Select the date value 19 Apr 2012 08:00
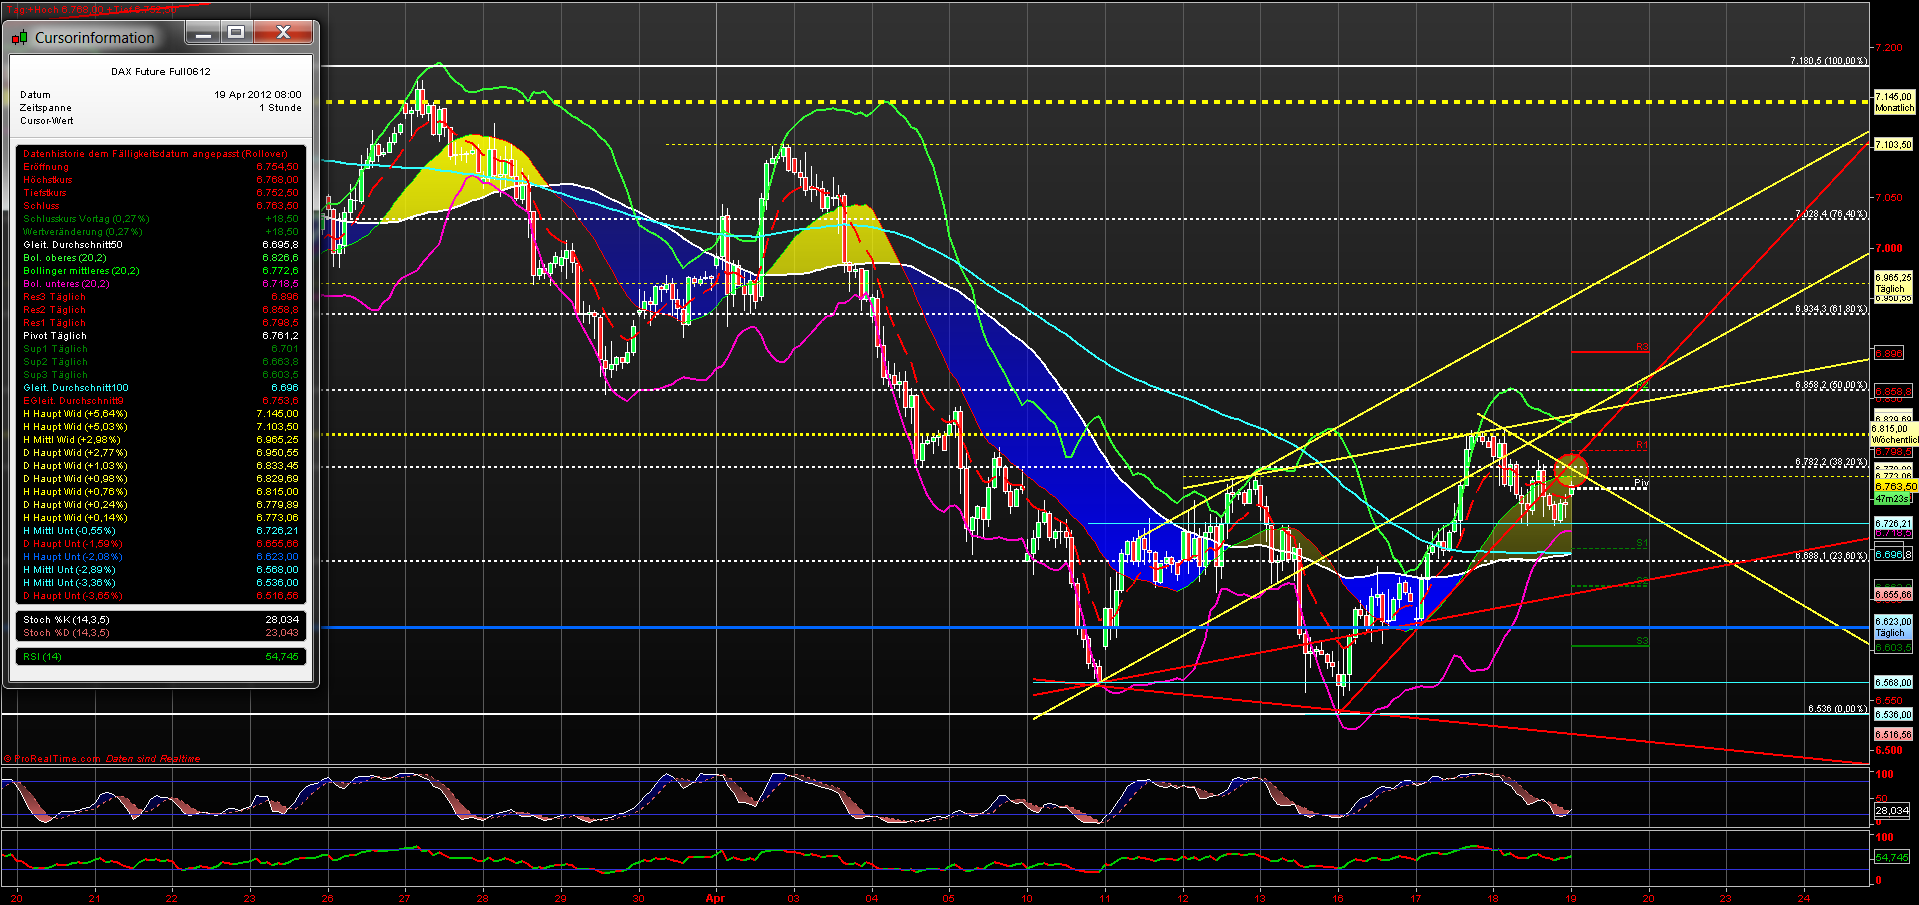The width and height of the screenshot is (1919, 905). click(x=257, y=95)
